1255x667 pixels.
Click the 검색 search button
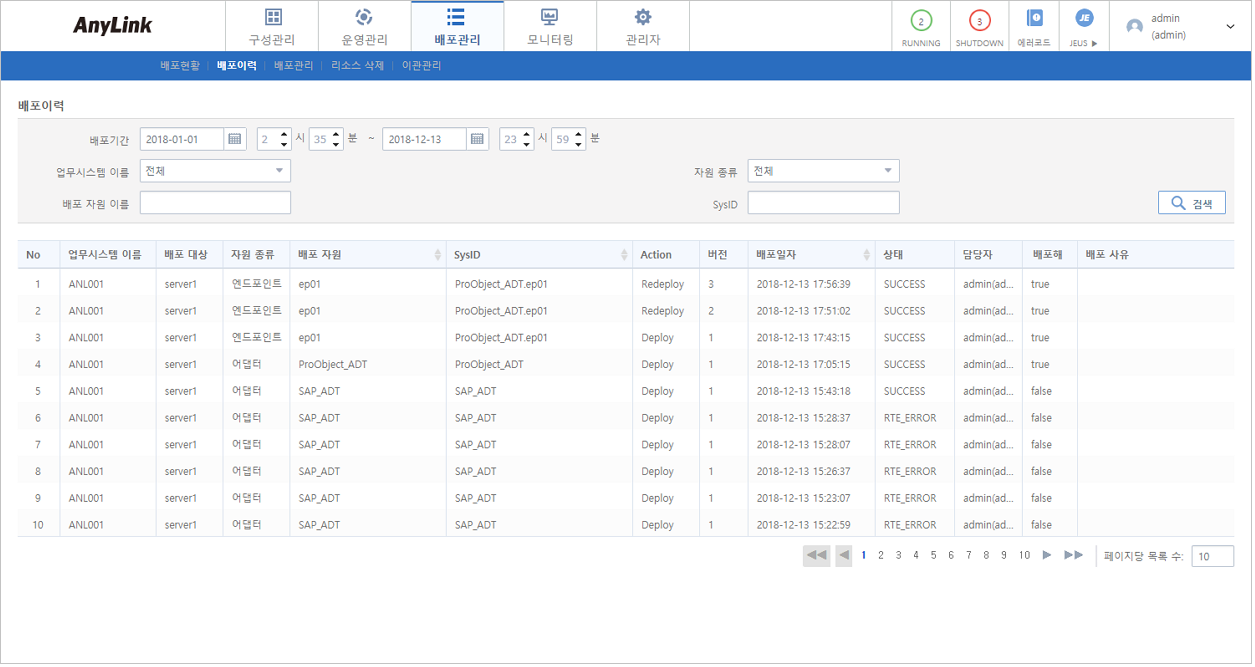point(1191,202)
